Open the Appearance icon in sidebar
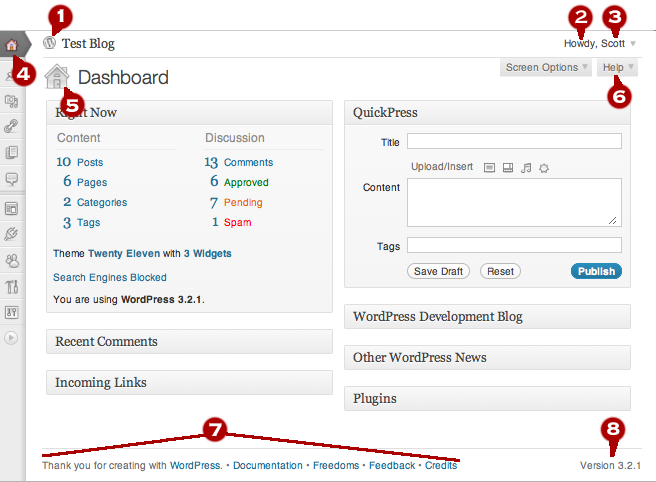The width and height of the screenshot is (656, 482). pos(11,208)
